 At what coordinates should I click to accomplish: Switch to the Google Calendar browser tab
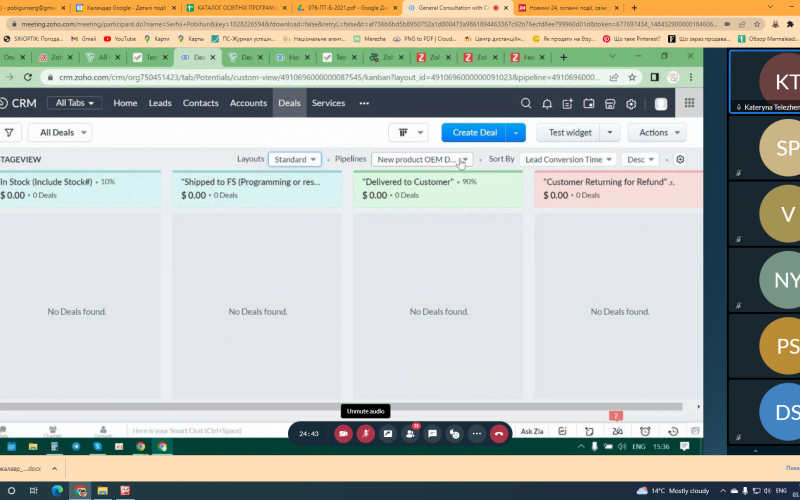point(126,8)
